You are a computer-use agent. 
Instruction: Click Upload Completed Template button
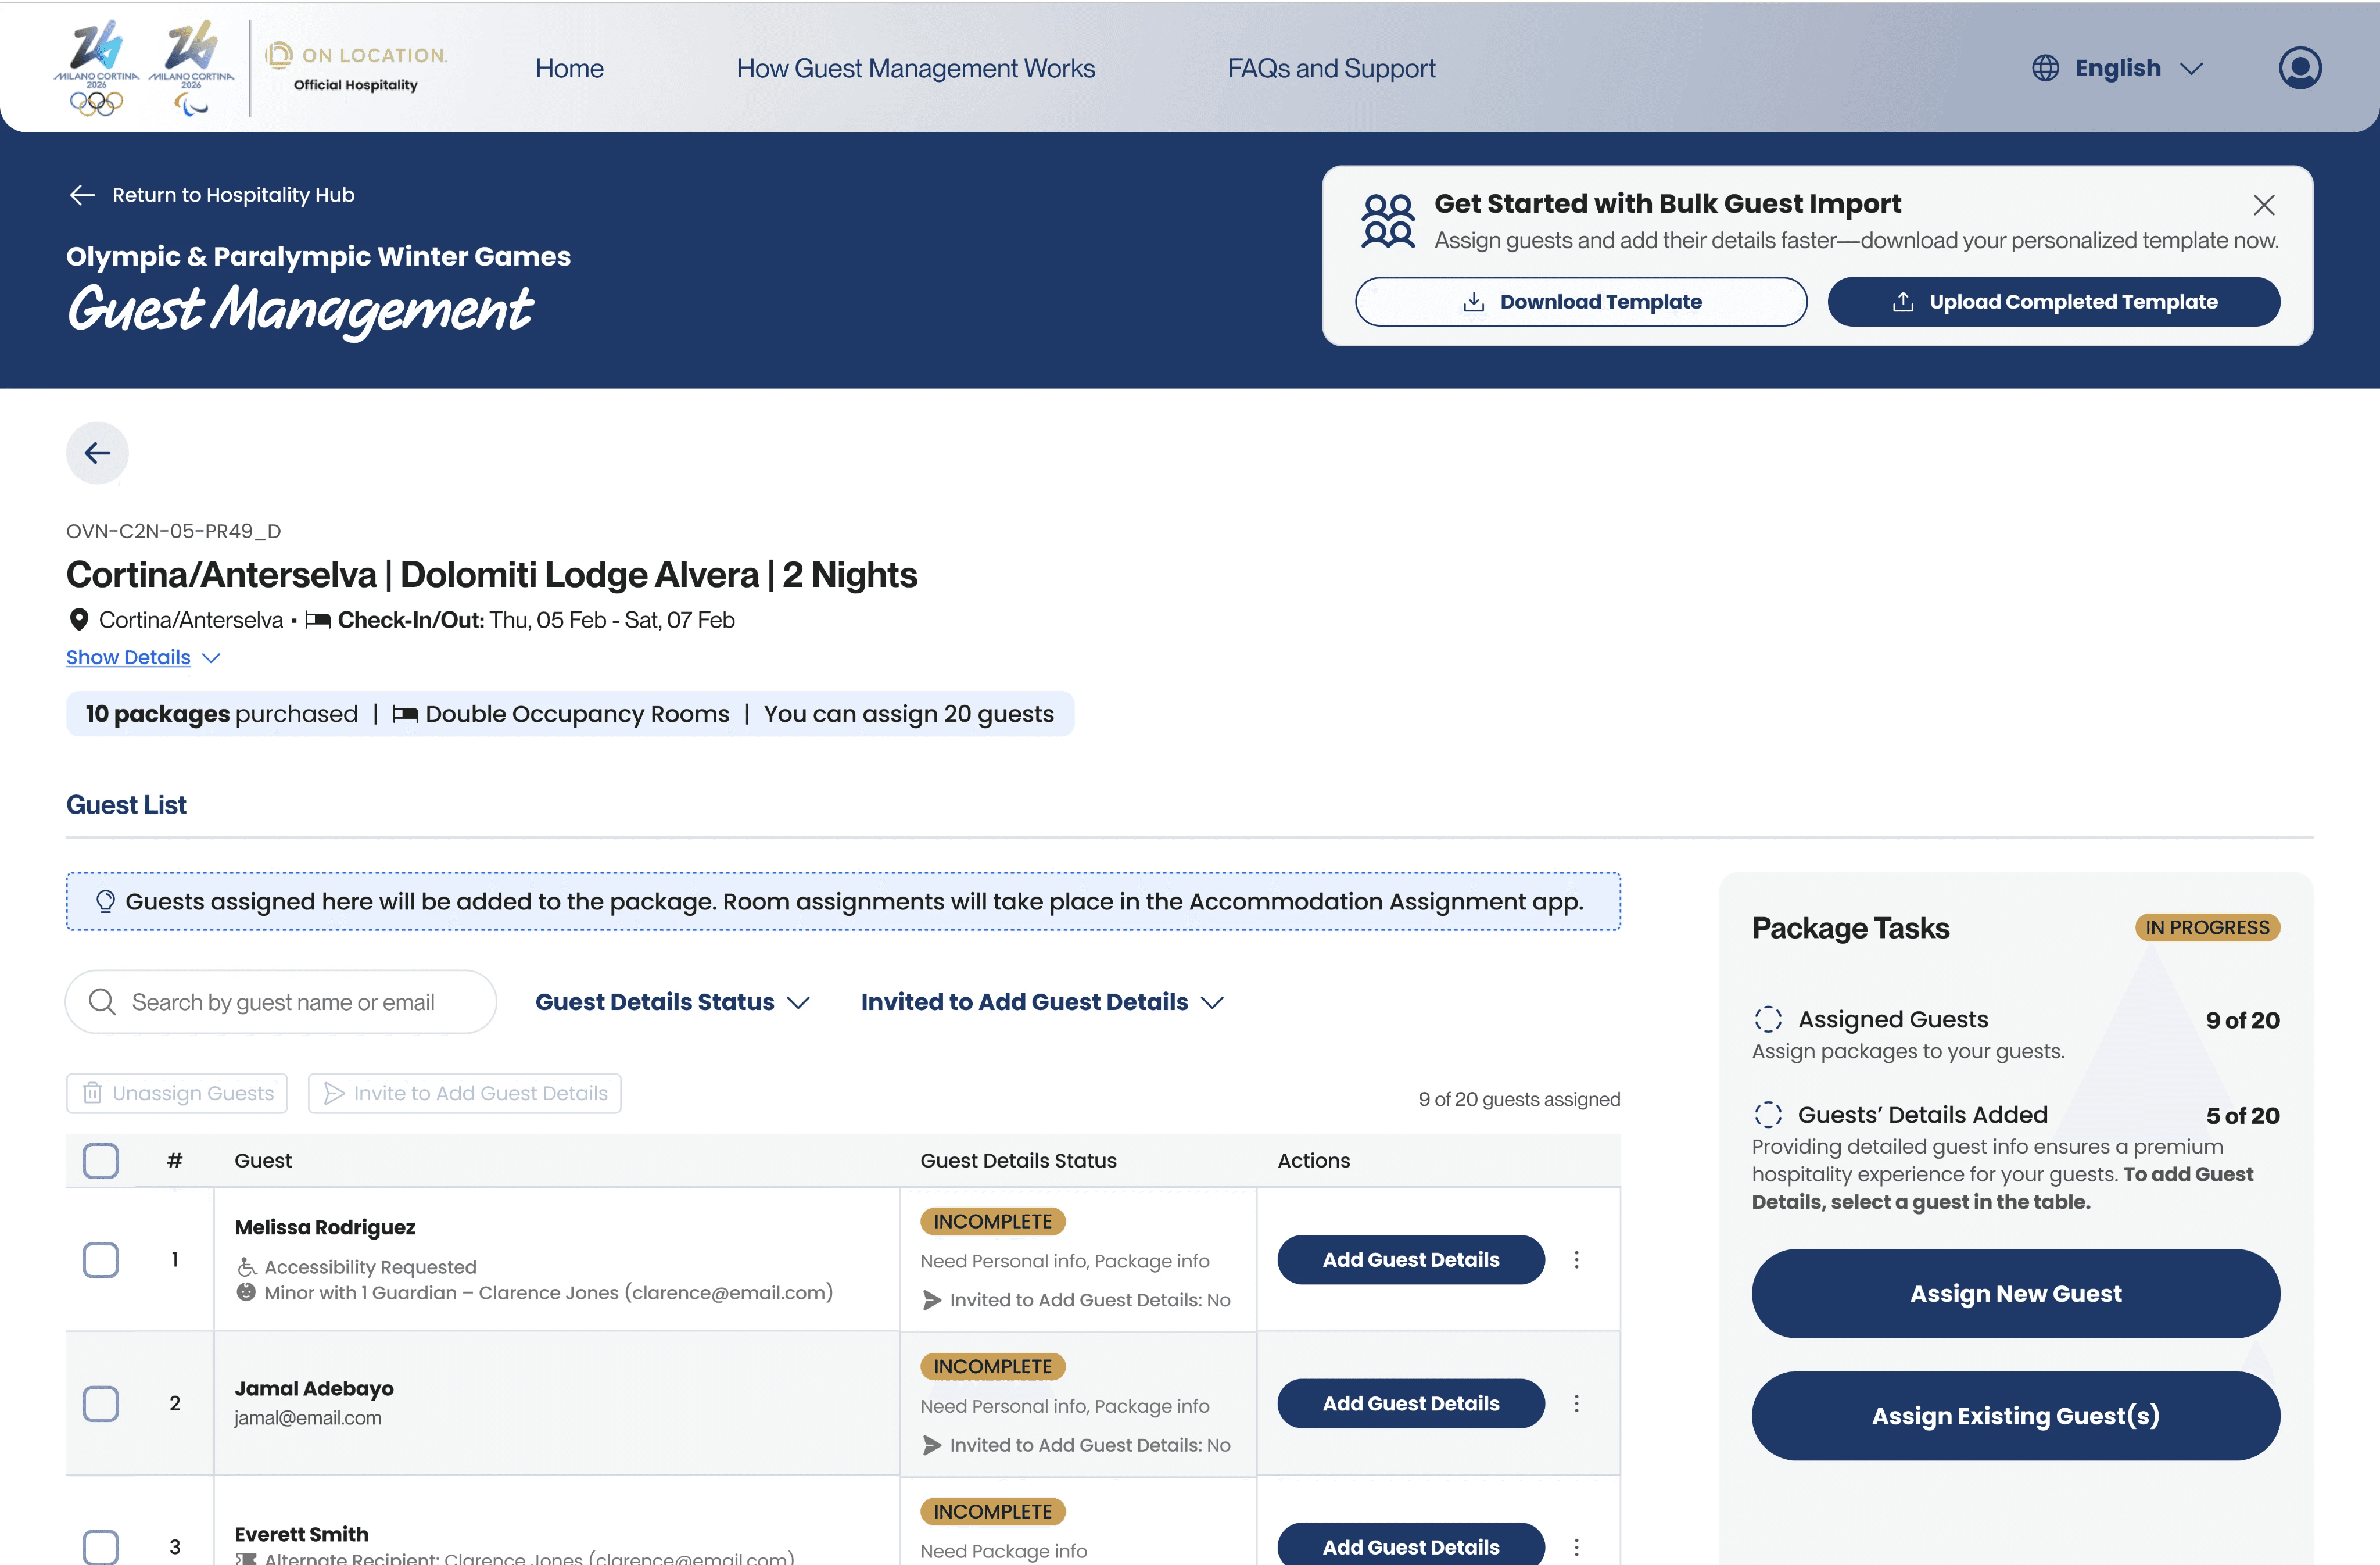2053,302
